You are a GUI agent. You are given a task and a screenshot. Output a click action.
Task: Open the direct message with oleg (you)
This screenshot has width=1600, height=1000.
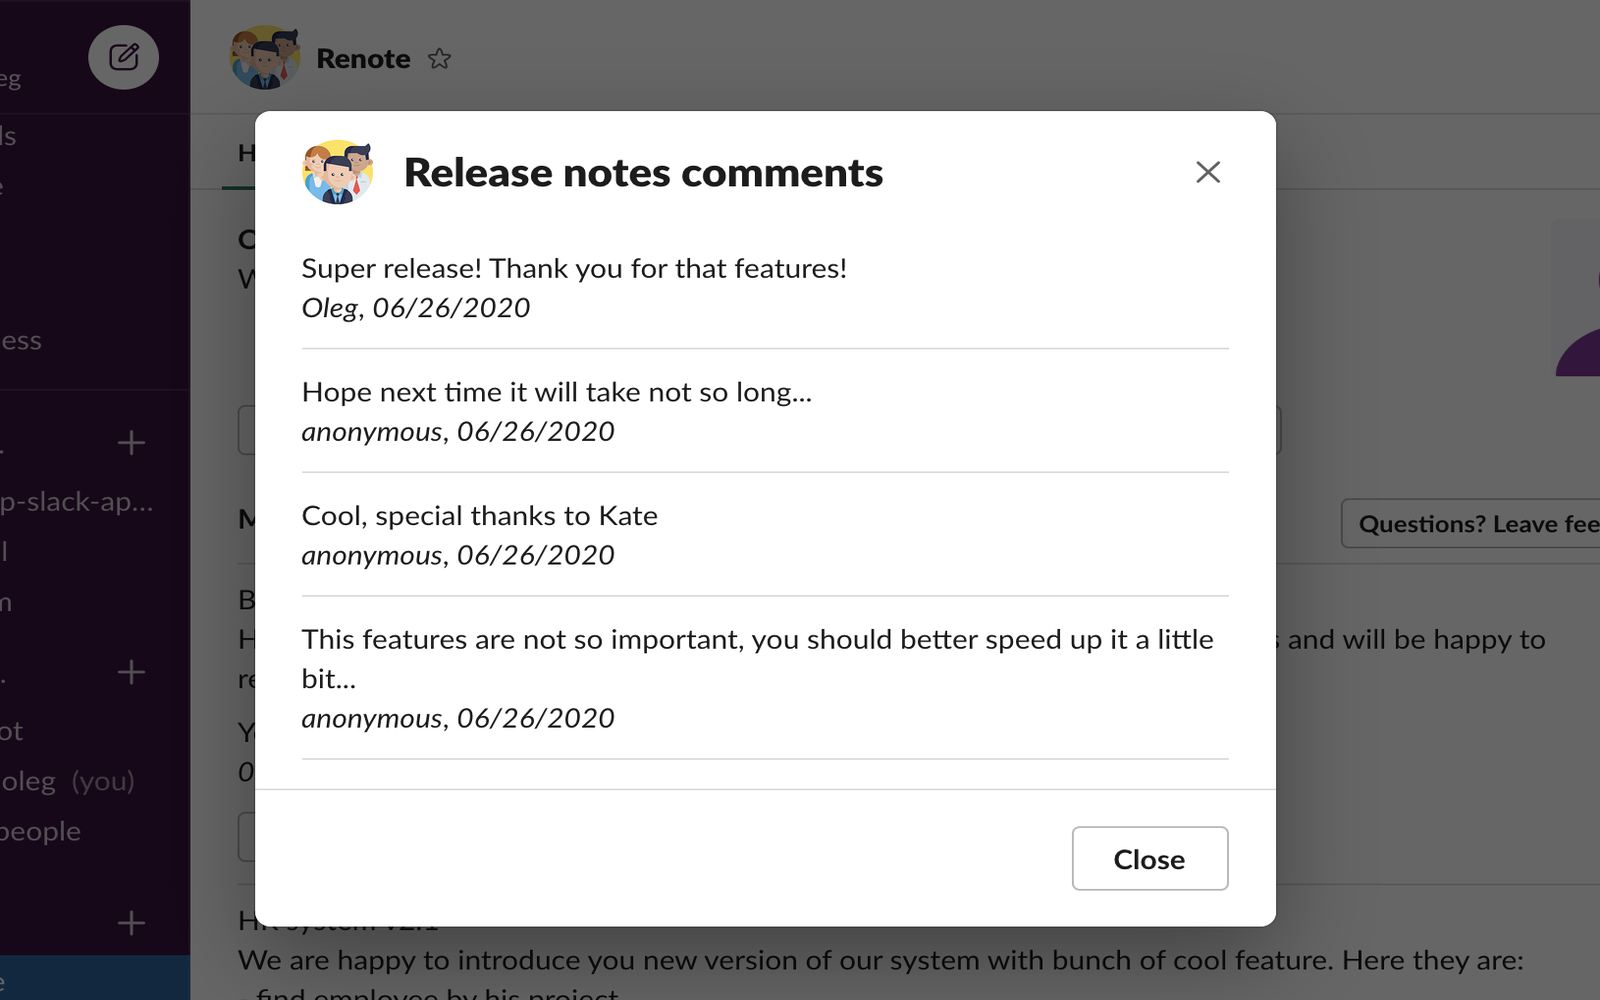click(60, 781)
